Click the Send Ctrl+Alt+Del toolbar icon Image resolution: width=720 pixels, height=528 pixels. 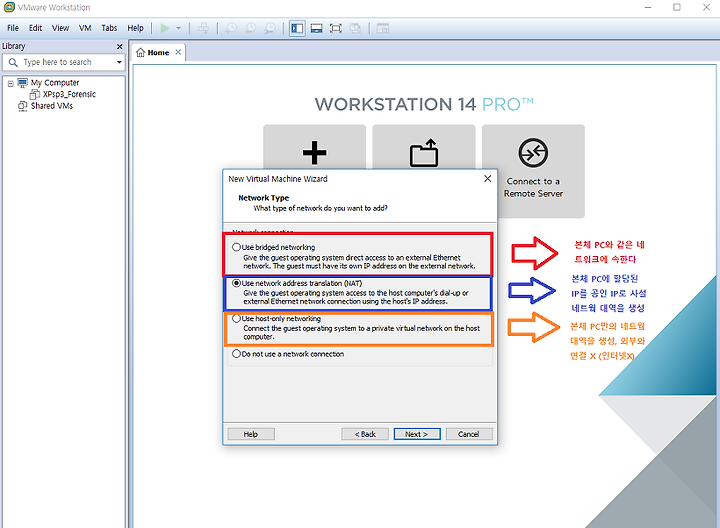coord(203,28)
